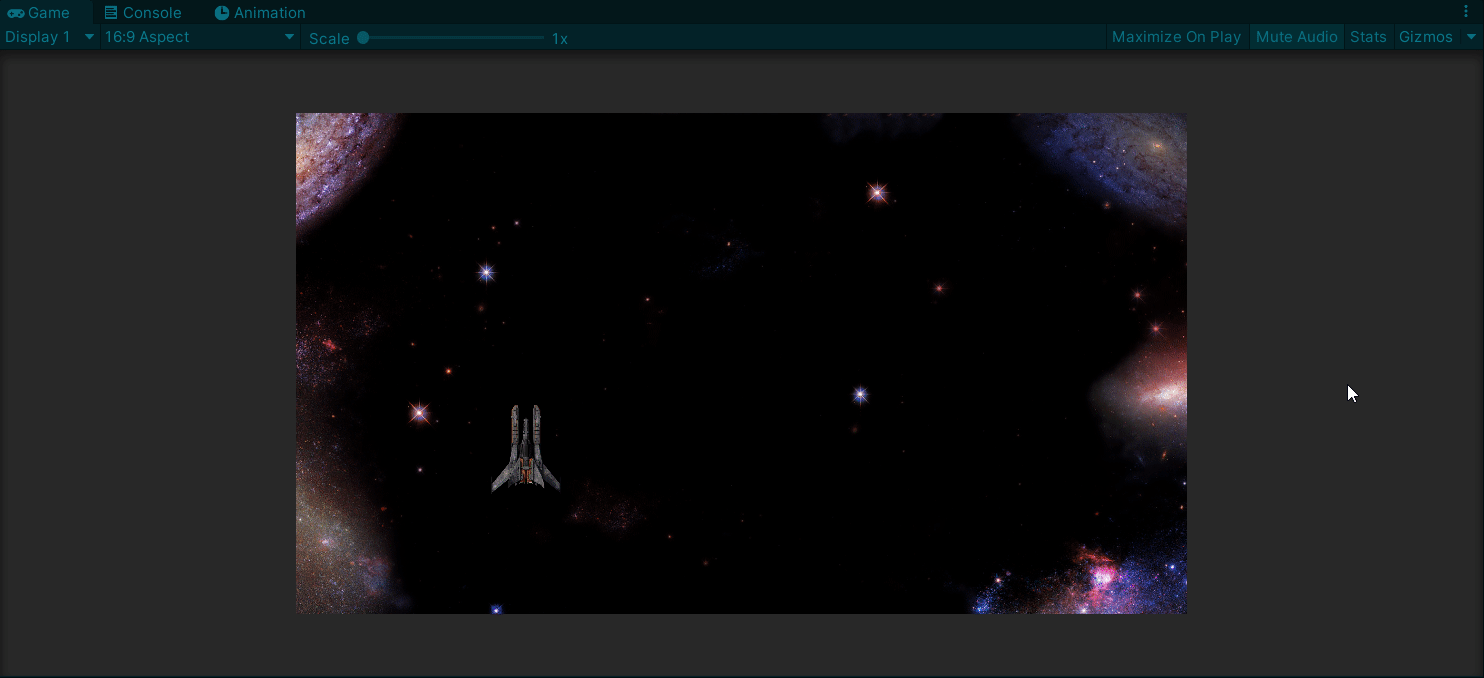The width and height of the screenshot is (1484, 678).
Task: Click the Scale label
Action: coord(329,39)
